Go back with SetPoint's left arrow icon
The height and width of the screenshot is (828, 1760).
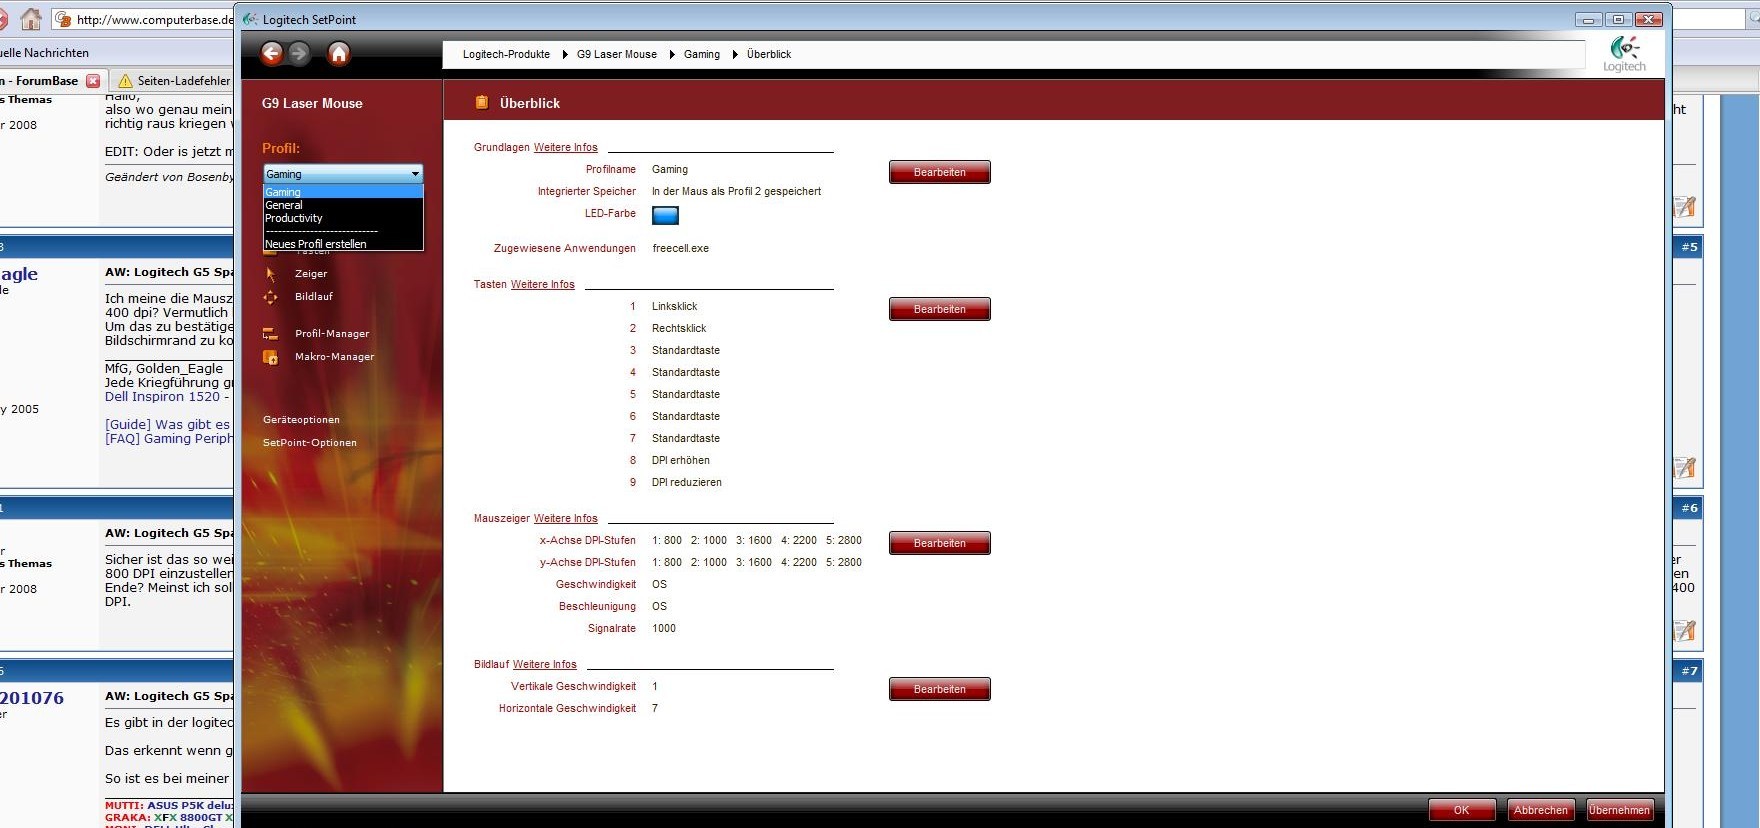pyautogui.click(x=271, y=53)
